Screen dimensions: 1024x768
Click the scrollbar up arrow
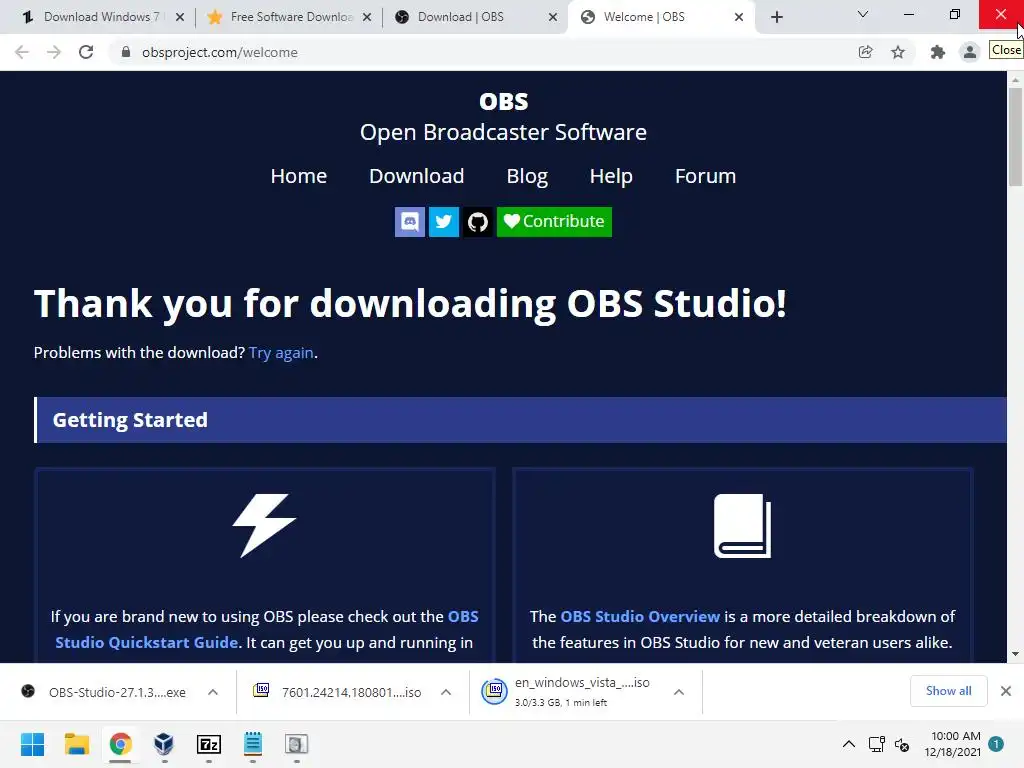click(1015, 80)
